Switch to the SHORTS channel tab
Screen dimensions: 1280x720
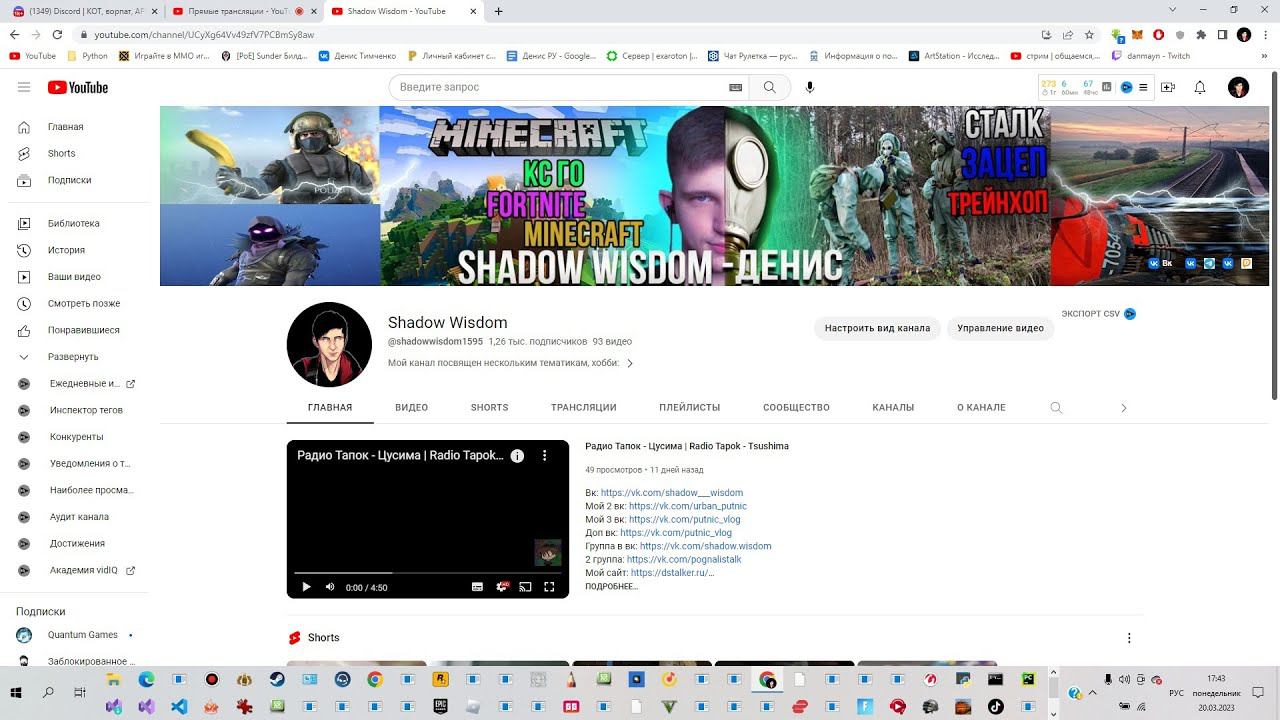(x=490, y=407)
